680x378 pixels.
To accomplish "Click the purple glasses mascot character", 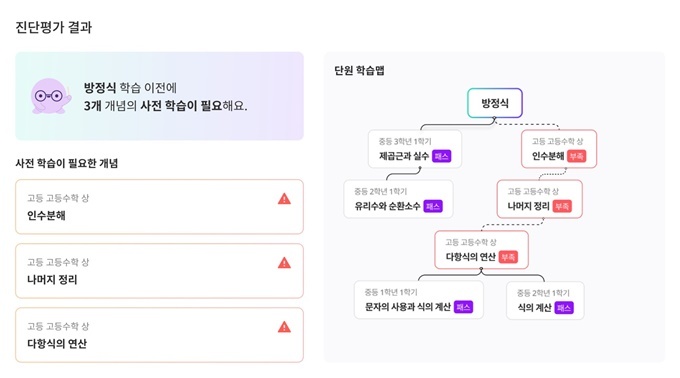I will click(50, 96).
